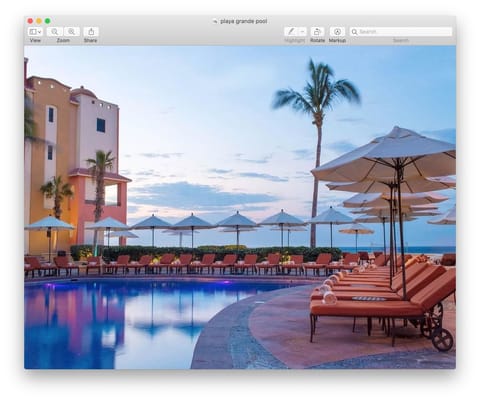Minimize the window with the yellow button
Viewport: 480px width, 401px height.
coord(39,21)
